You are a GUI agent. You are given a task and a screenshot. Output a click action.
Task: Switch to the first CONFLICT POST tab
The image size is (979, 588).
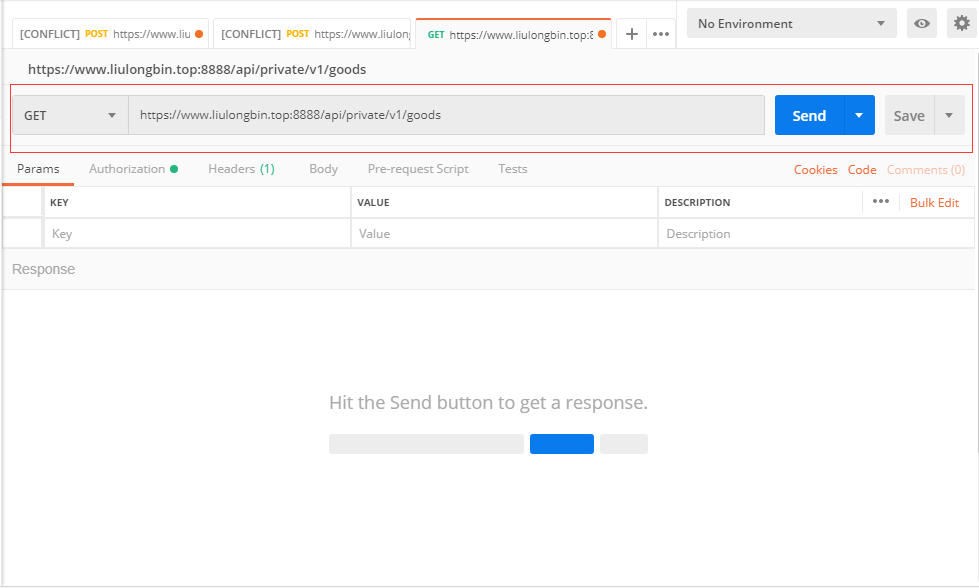coord(111,34)
